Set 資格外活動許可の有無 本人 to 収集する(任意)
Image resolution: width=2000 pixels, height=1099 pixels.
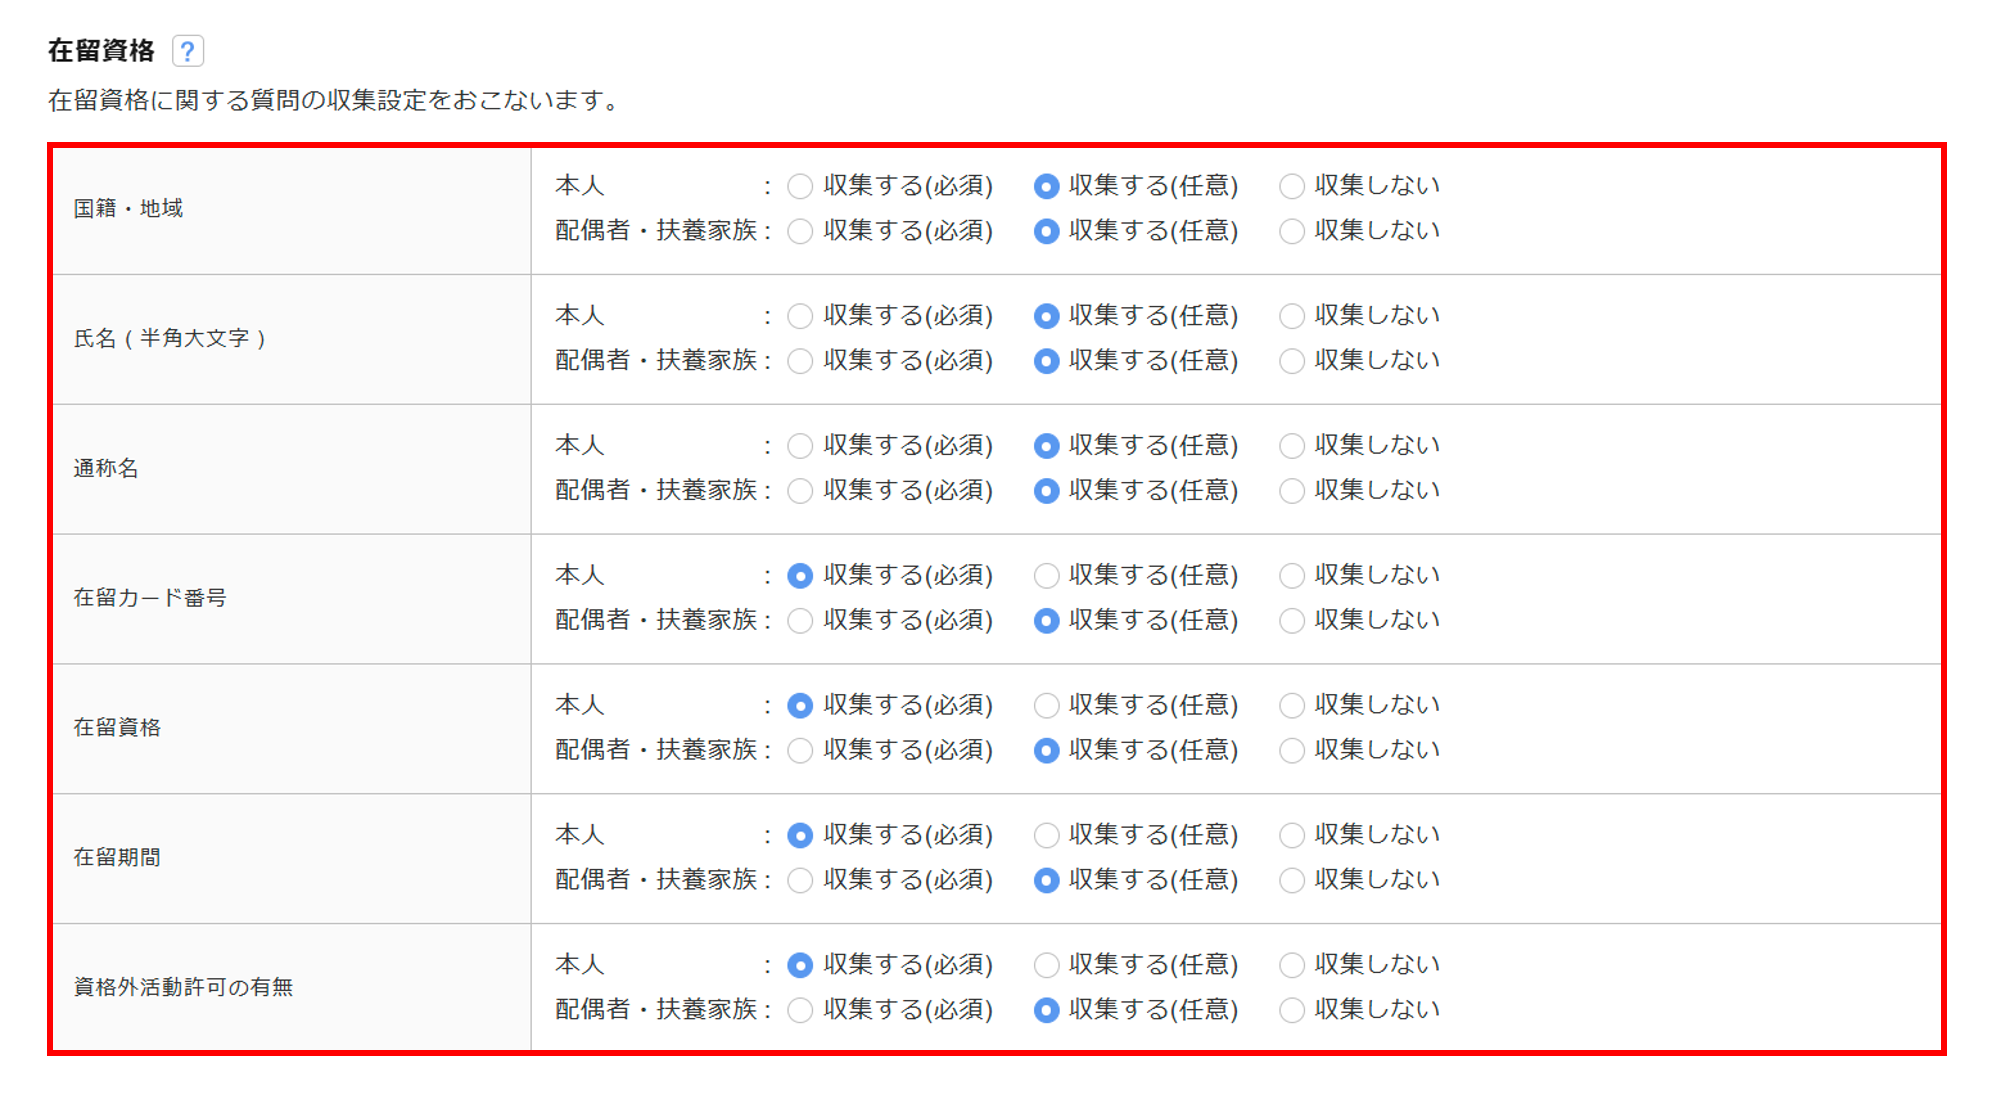[1046, 965]
